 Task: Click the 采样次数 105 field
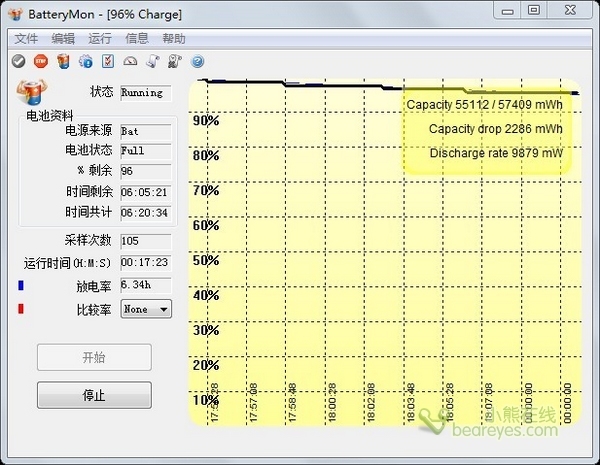[146, 241]
